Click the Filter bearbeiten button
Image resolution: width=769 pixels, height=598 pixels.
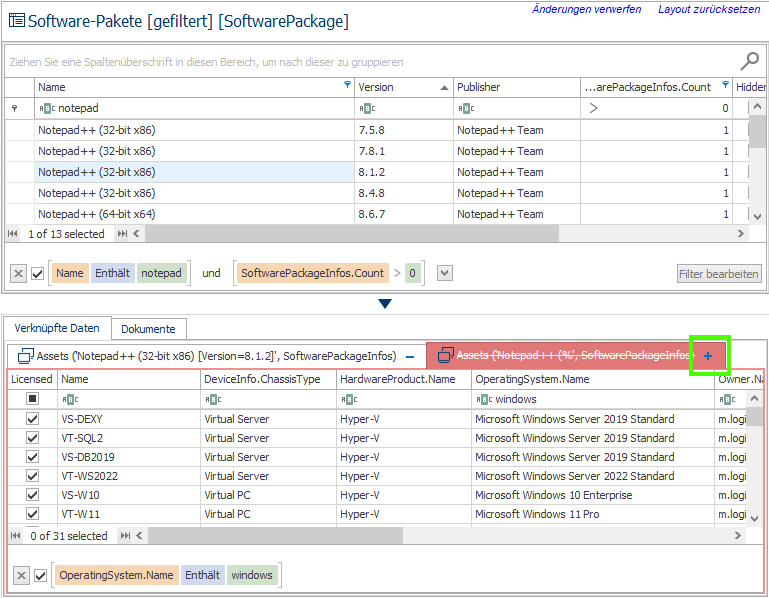718,273
